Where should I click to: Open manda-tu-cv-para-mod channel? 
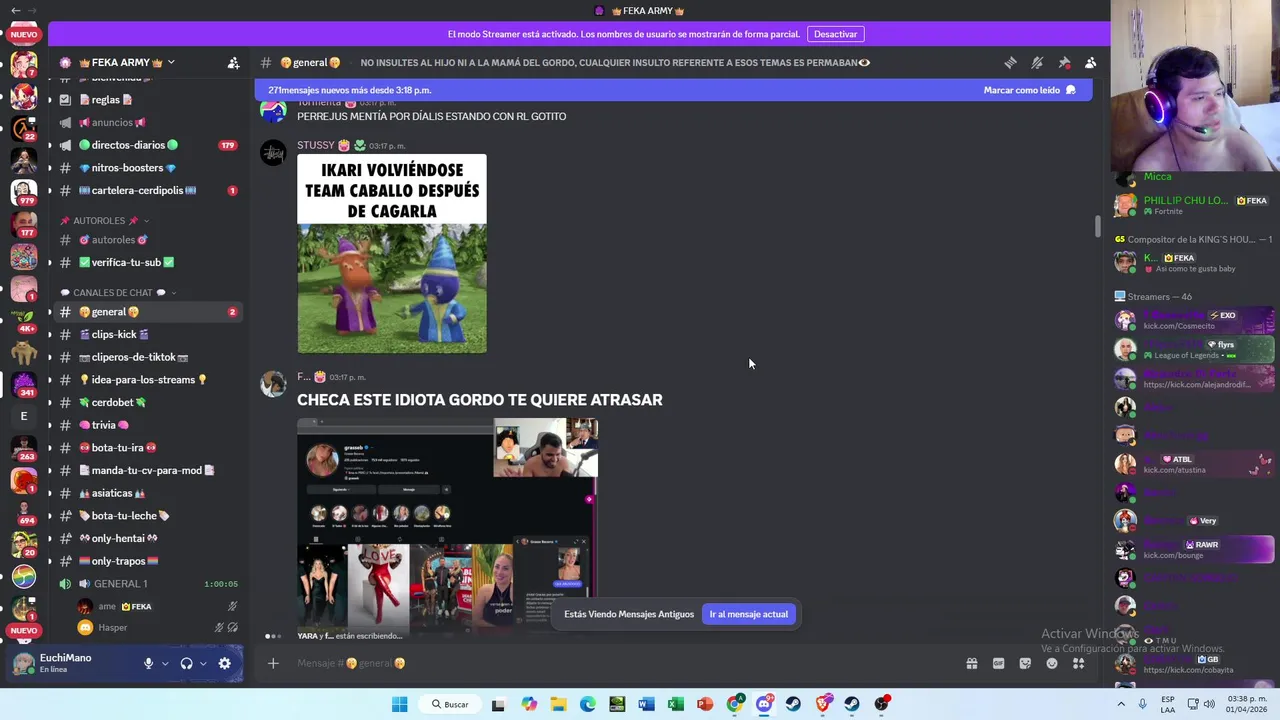(147, 470)
